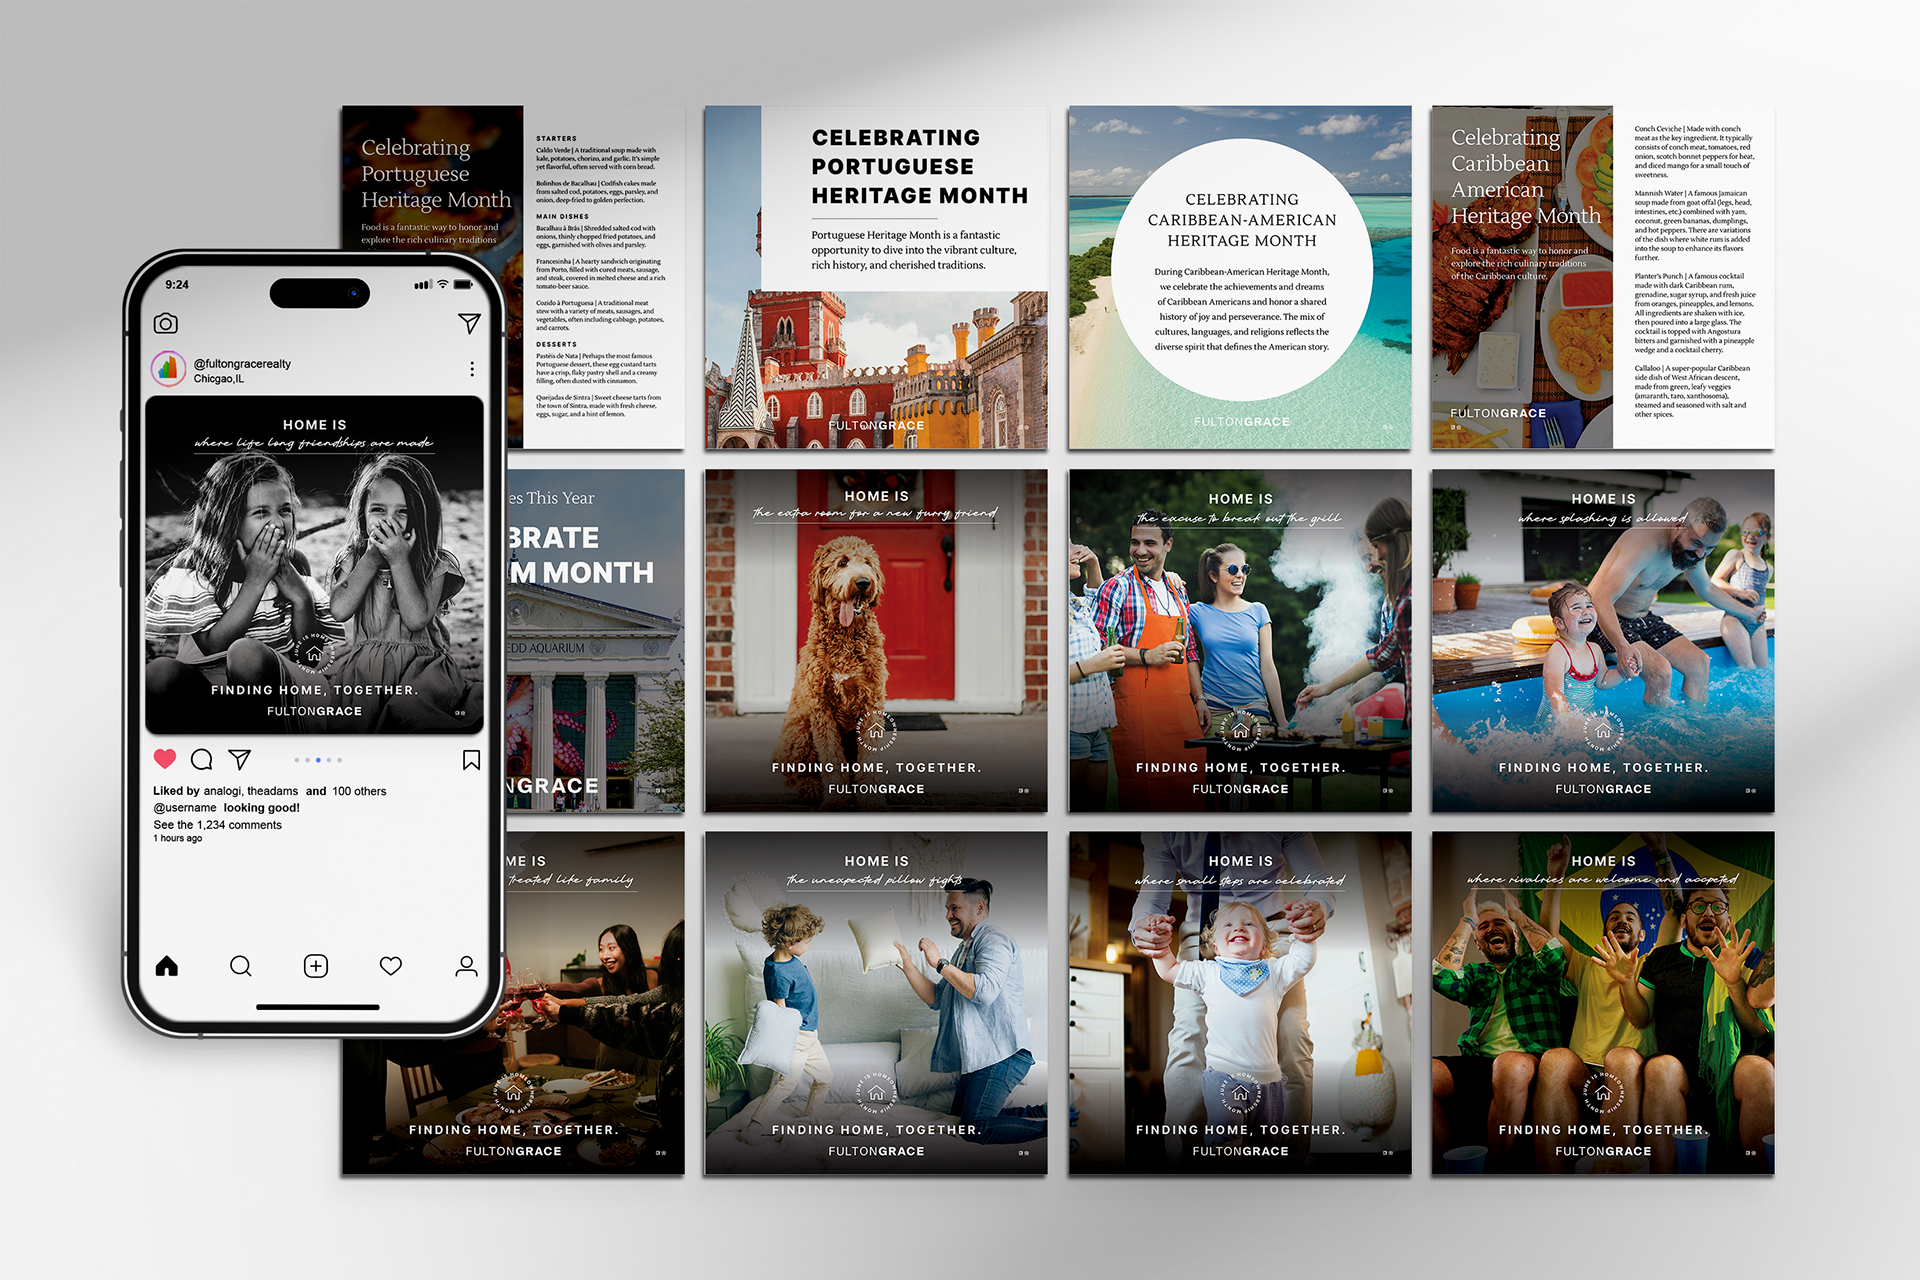Open activity heart icon in bottom bar

point(391,966)
